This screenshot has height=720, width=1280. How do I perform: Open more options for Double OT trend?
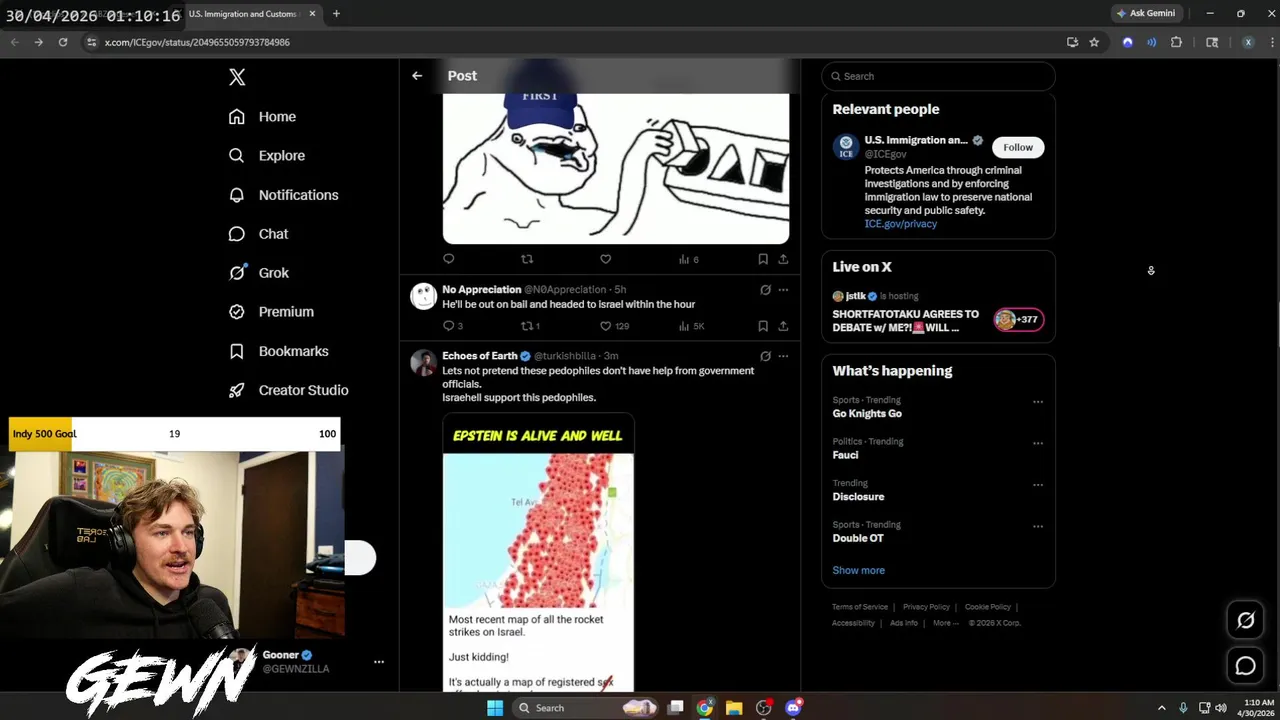[x=1037, y=526]
